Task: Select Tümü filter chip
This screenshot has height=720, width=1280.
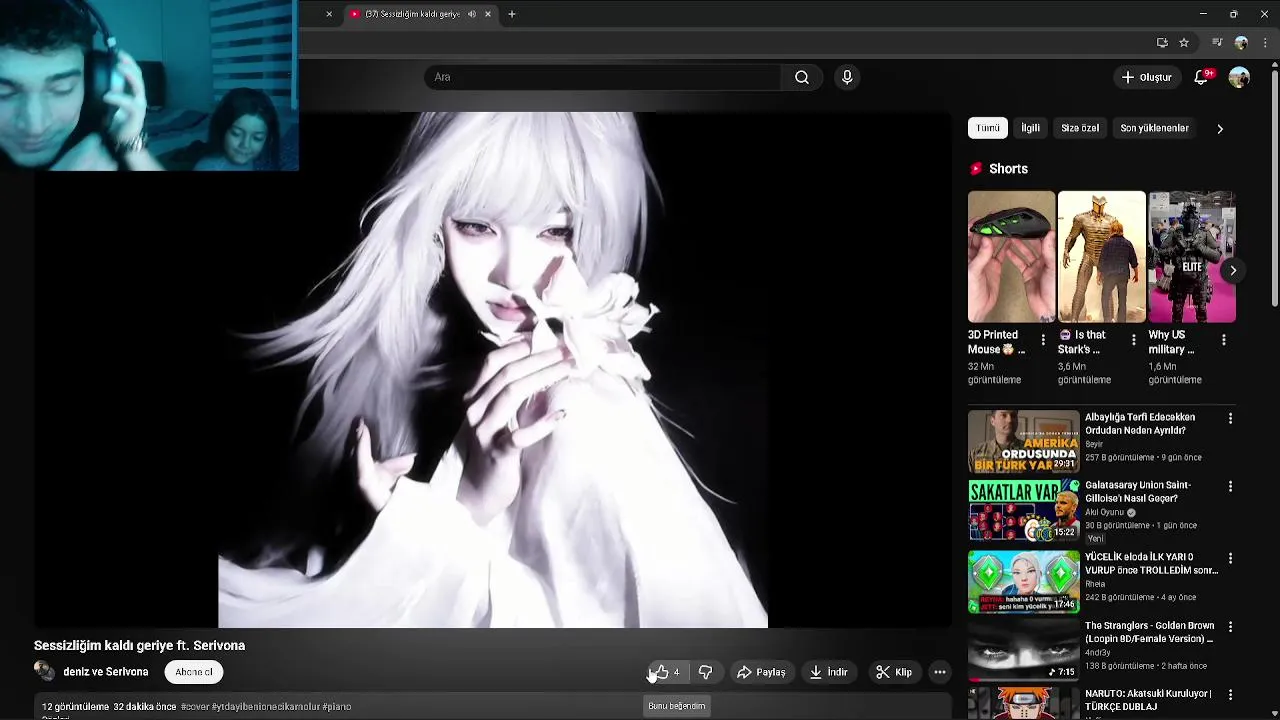Action: 988,128
